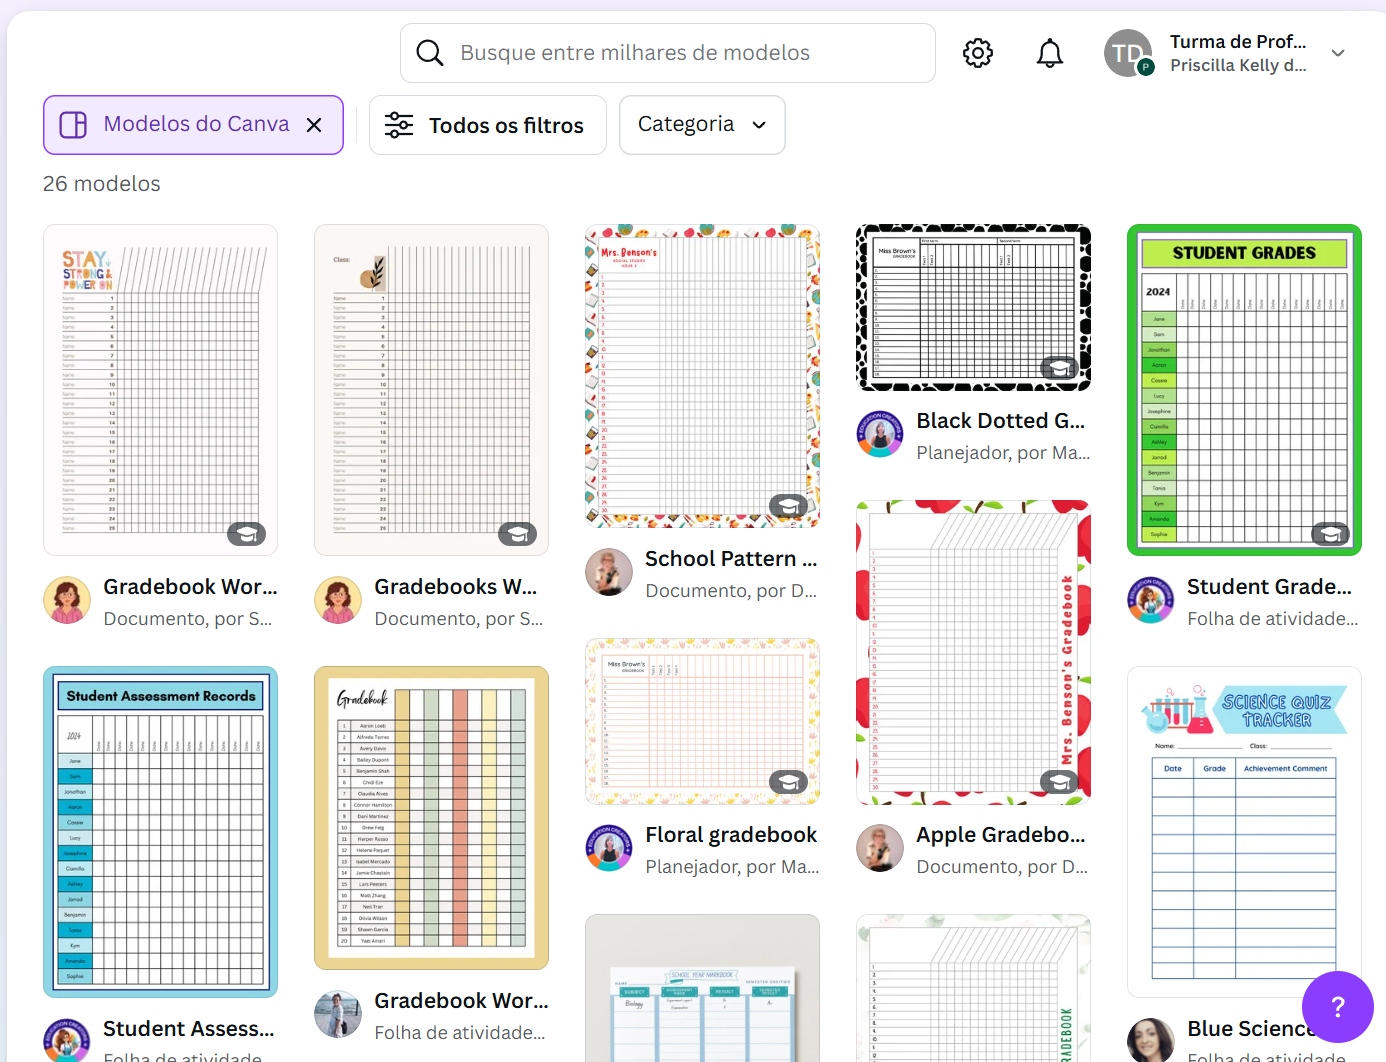Open the Apple Gradebook thumbnail
Screen dimensions: 1386x1062
click(974, 652)
